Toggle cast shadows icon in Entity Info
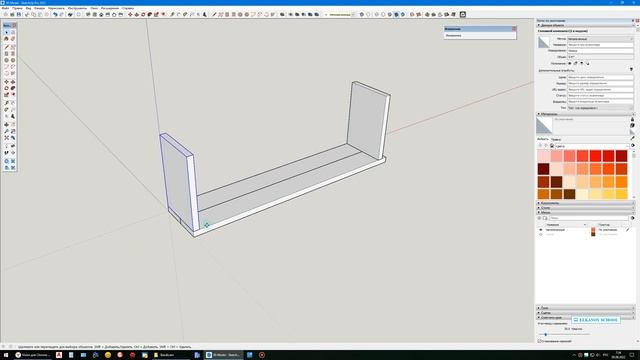 588,63
